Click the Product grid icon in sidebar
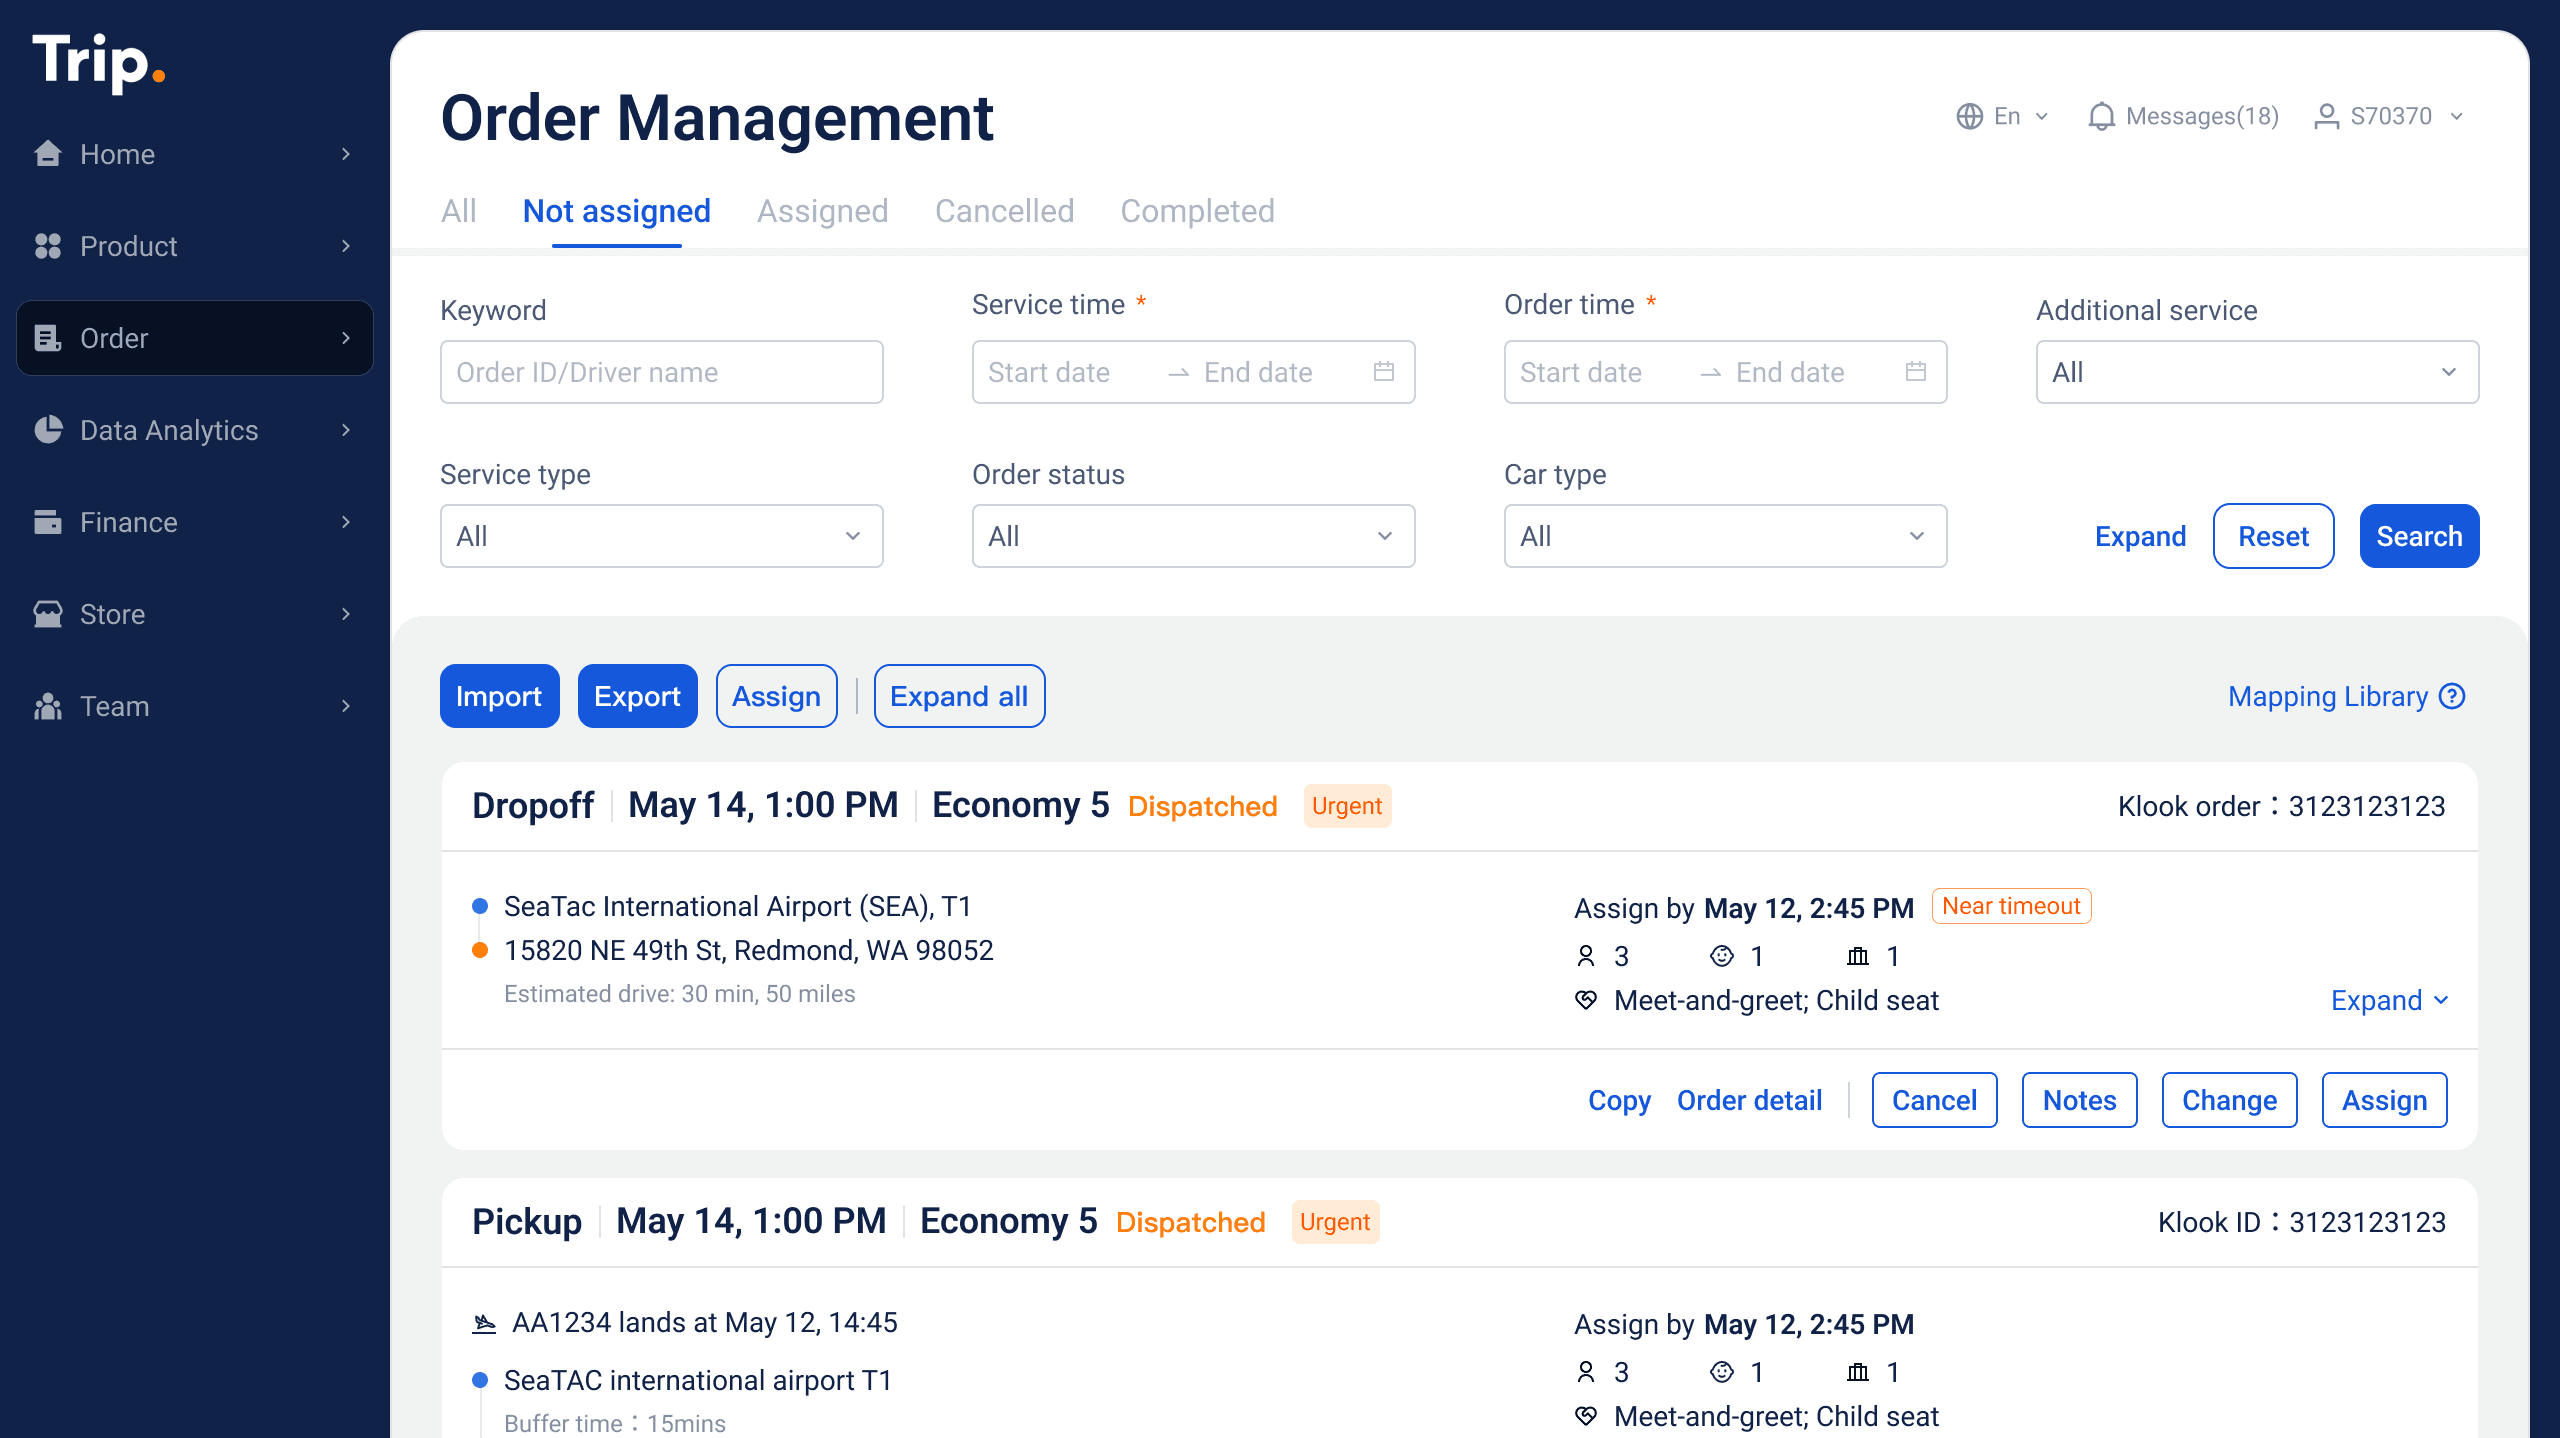The width and height of the screenshot is (2560, 1438). tap(47, 246)
